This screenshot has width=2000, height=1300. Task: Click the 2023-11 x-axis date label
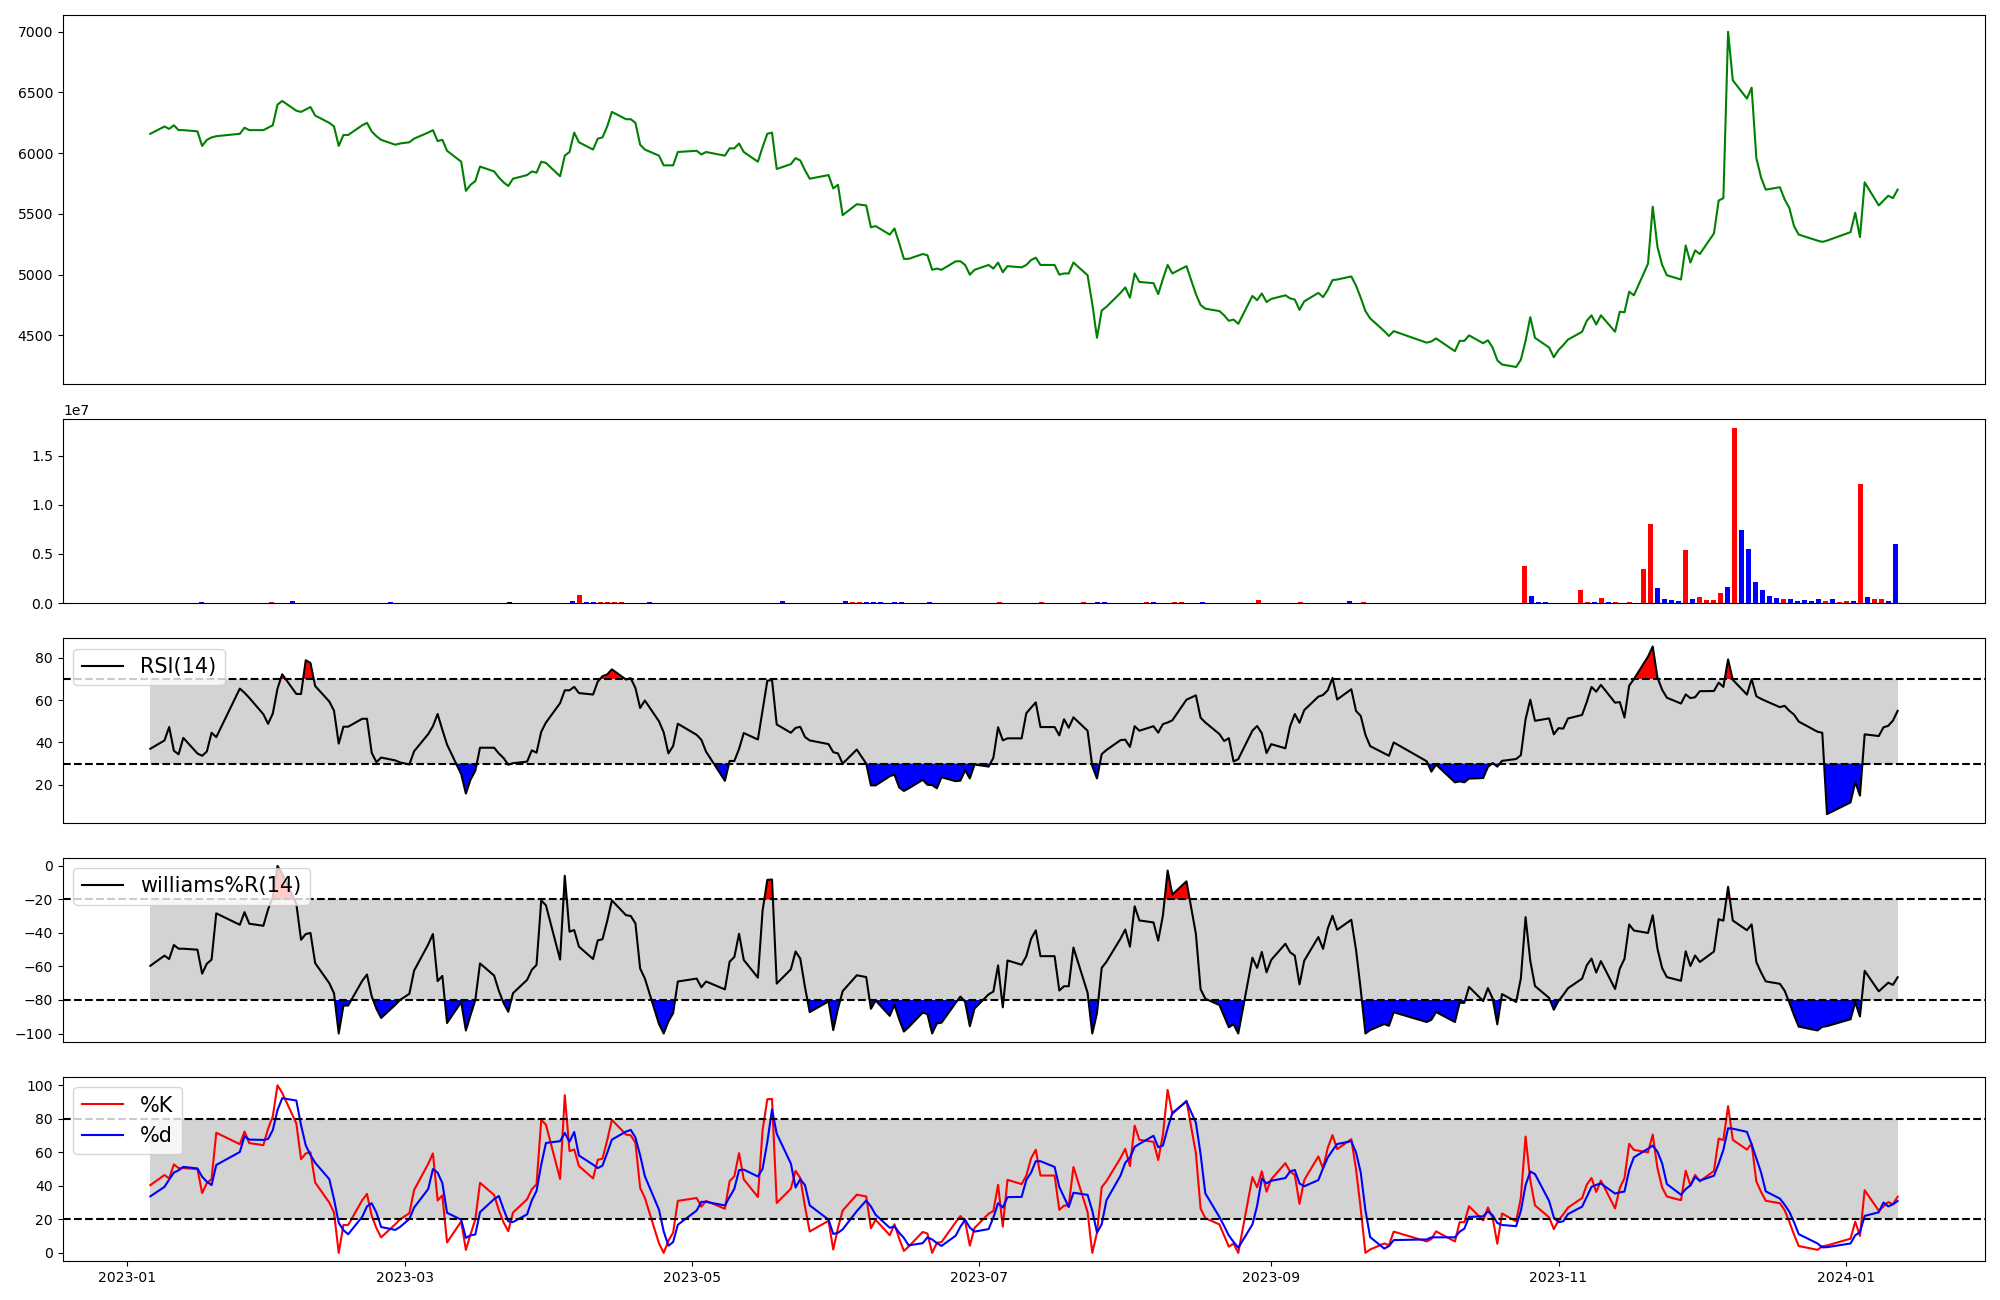click(1559, 1277)
